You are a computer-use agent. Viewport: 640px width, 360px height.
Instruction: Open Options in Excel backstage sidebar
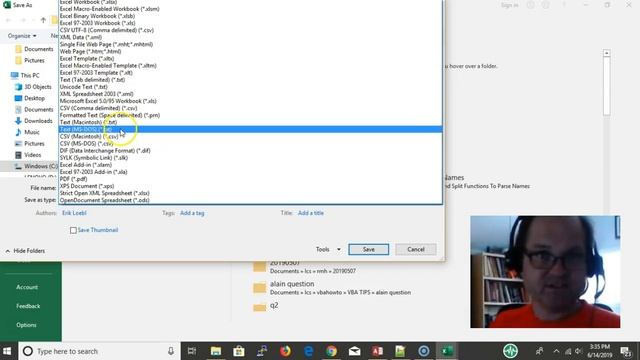[26, 325]
